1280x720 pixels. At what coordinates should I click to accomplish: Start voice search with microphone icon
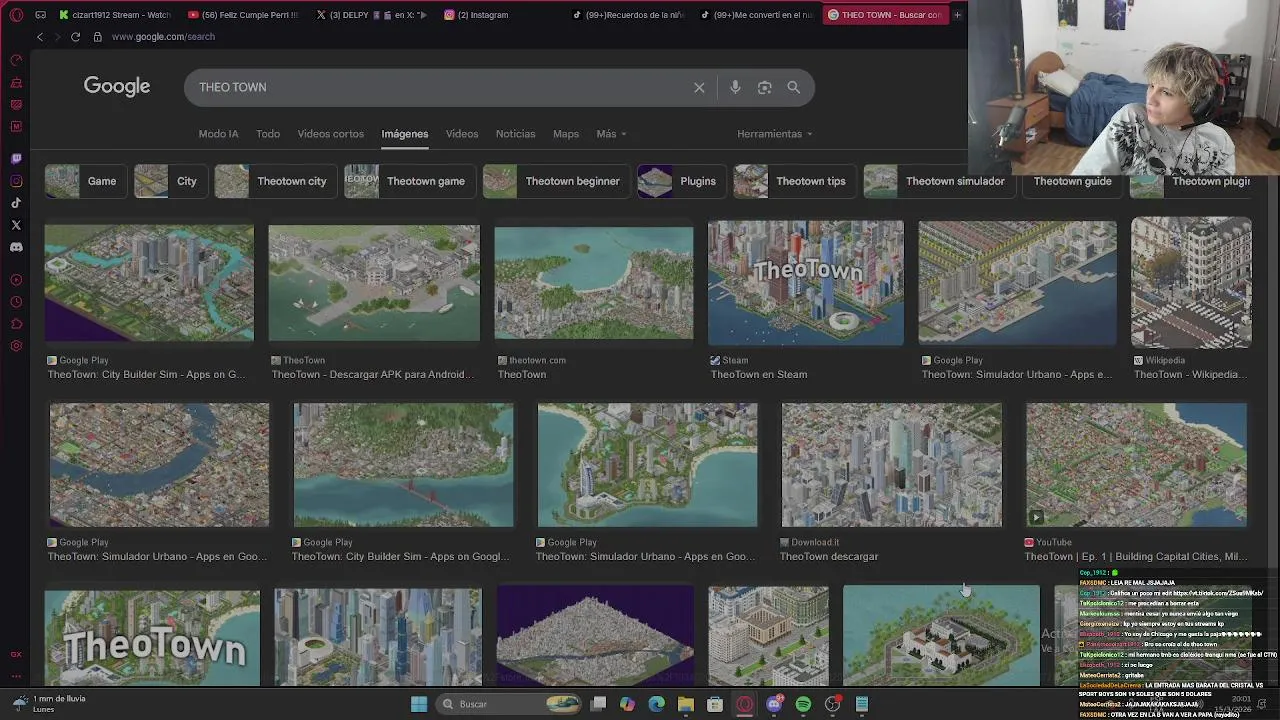735,87
